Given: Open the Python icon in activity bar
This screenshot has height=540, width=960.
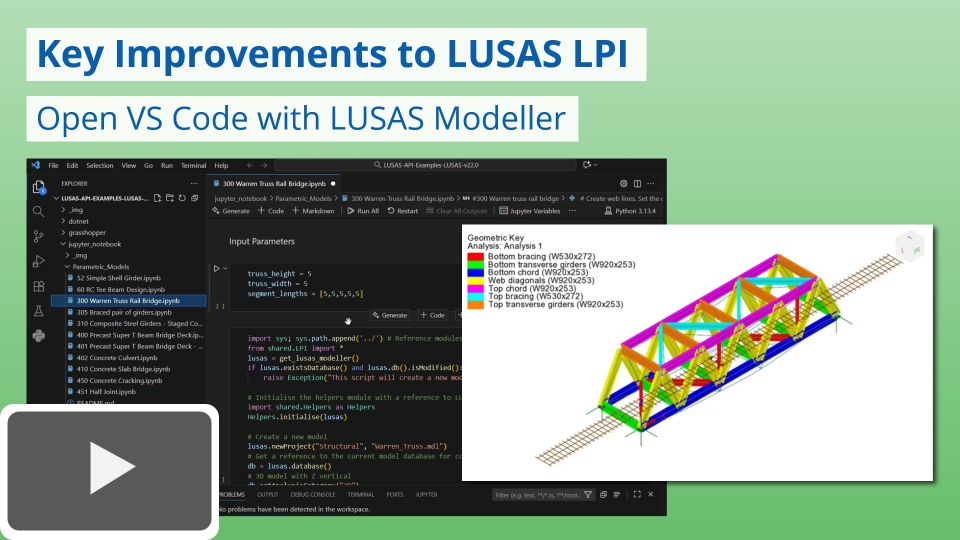Looking at the screenshot, I should coord(38,336).
